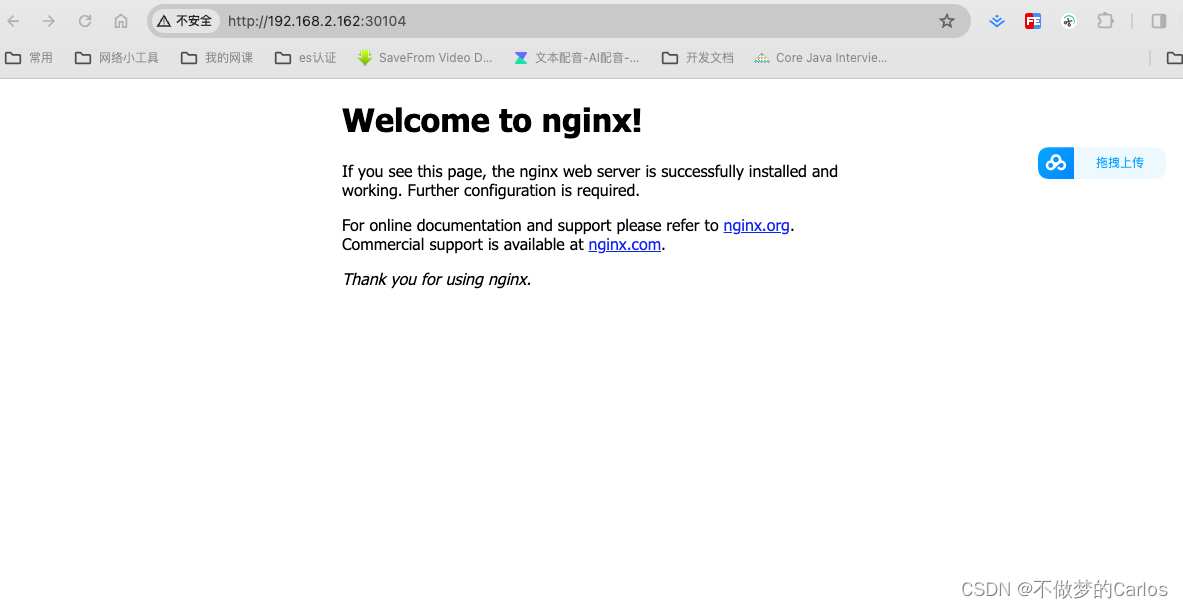Screen dimensions: 1183x609
Task: Click the blue cloud upload icon
Action: click(1055, 163)
